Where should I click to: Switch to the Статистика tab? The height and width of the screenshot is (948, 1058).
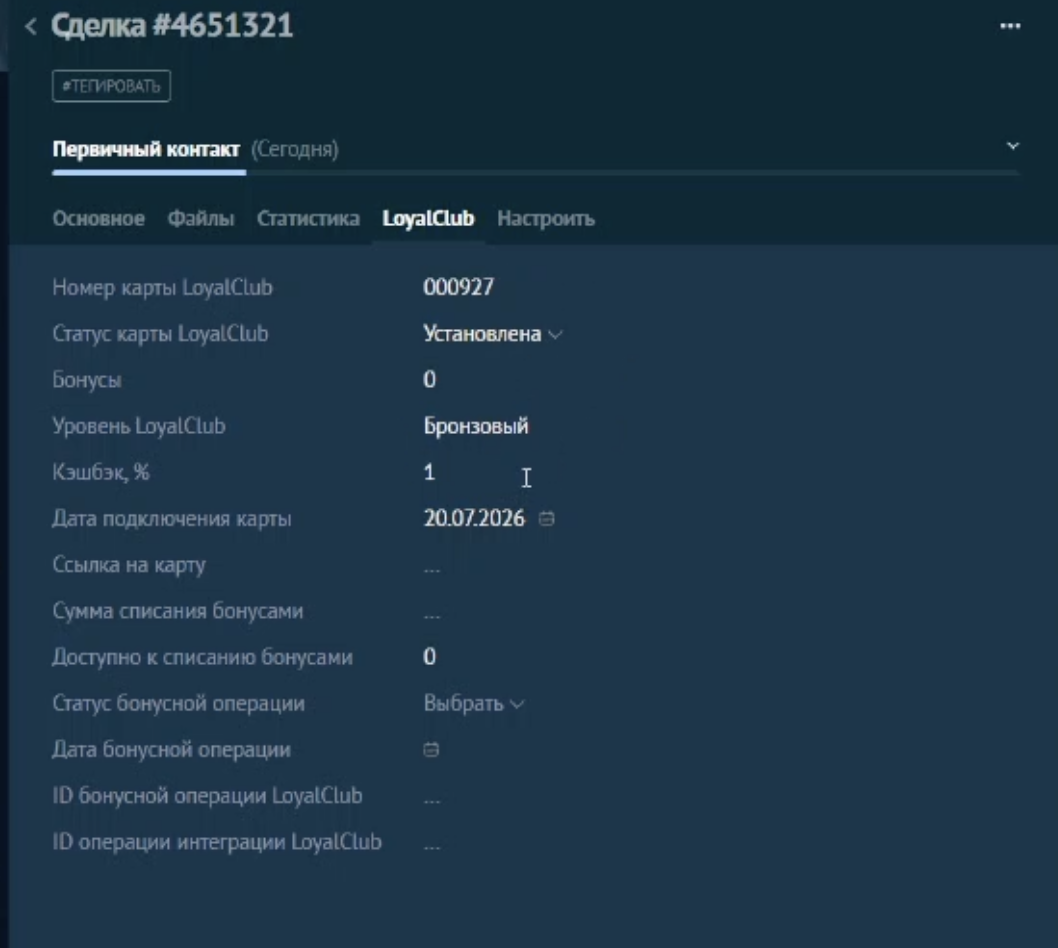coord(308,219)
